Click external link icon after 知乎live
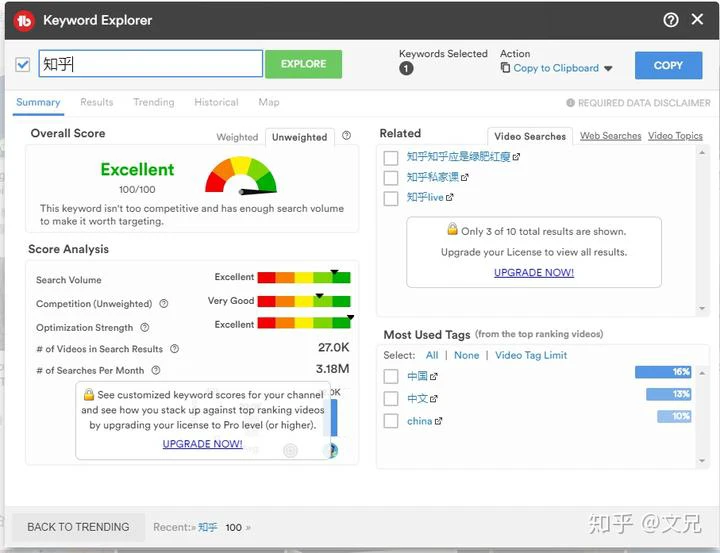Image resolution: width=720 pixels, height=553 pixels. click(x=450, y=198)
